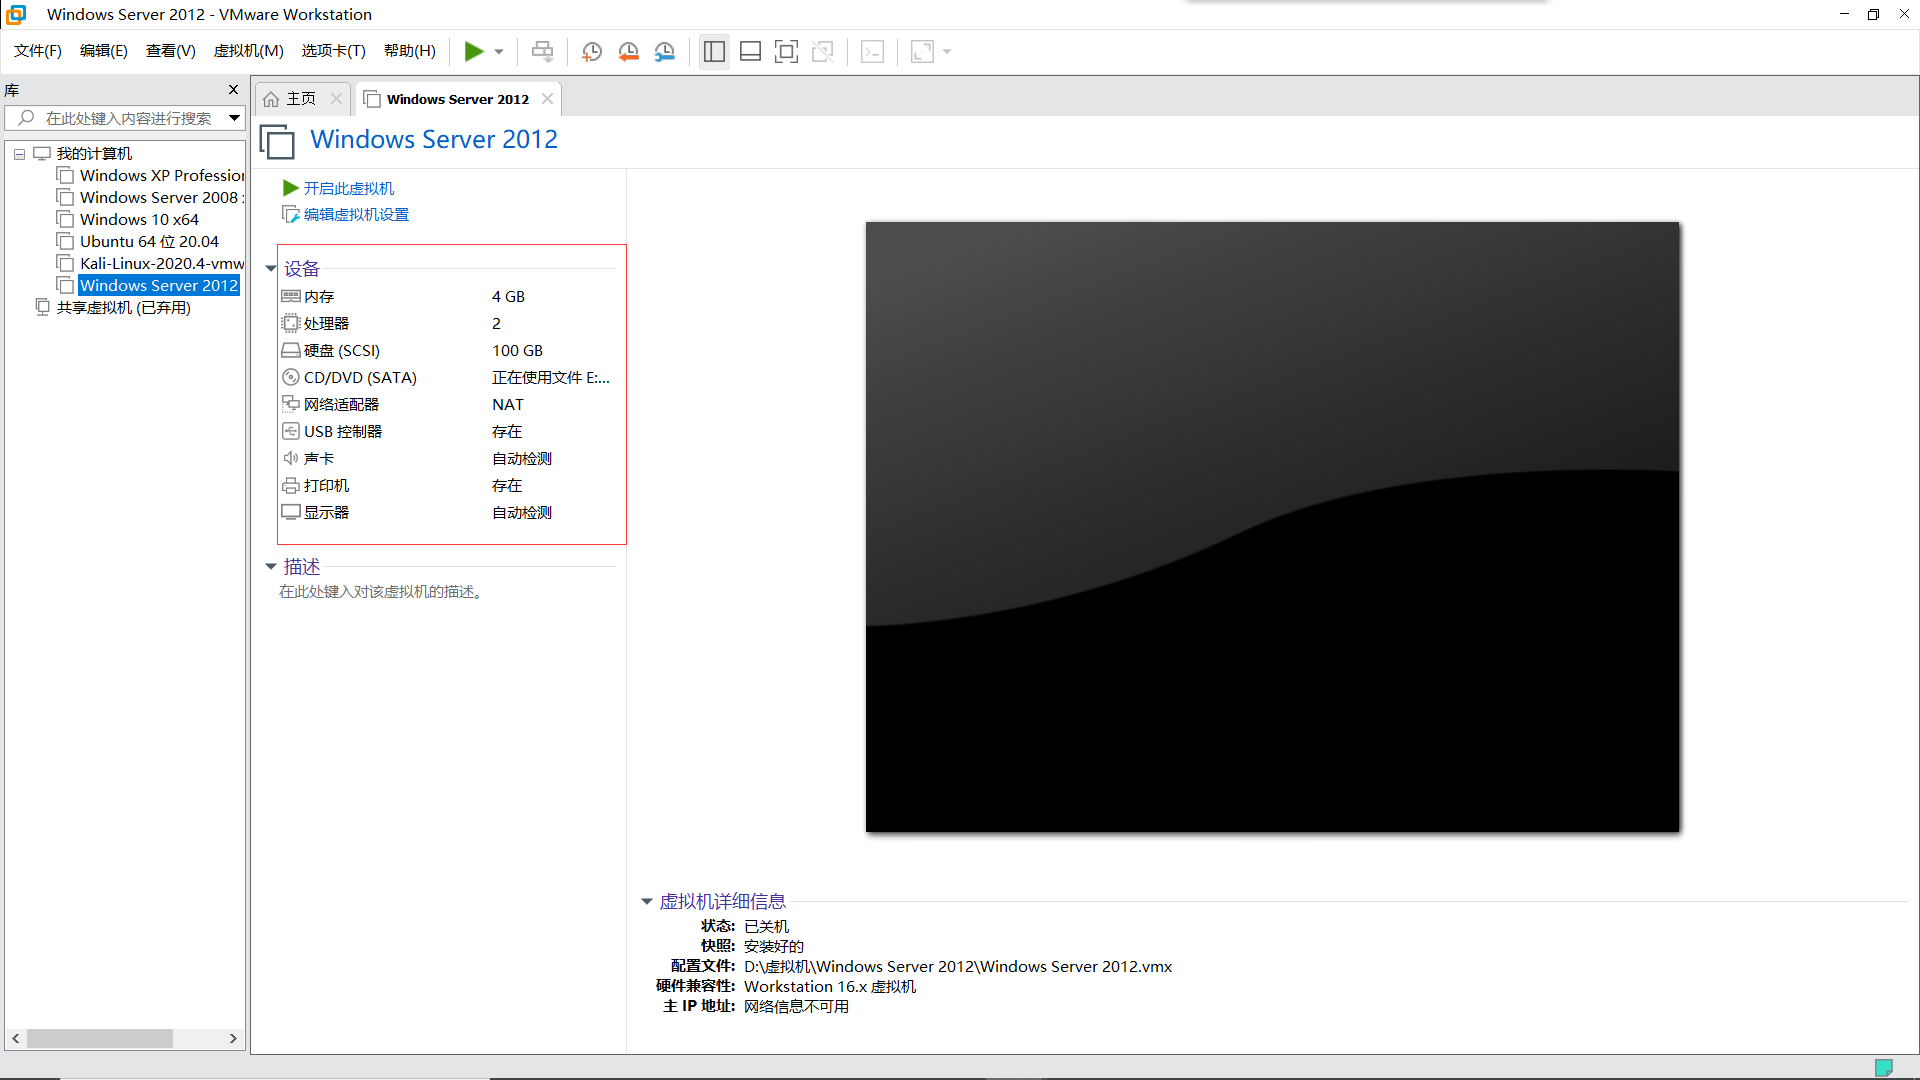Click the send Ctrl+Alt+Del toolbar icon
1920x1080 pixels.
pos(542,51)
